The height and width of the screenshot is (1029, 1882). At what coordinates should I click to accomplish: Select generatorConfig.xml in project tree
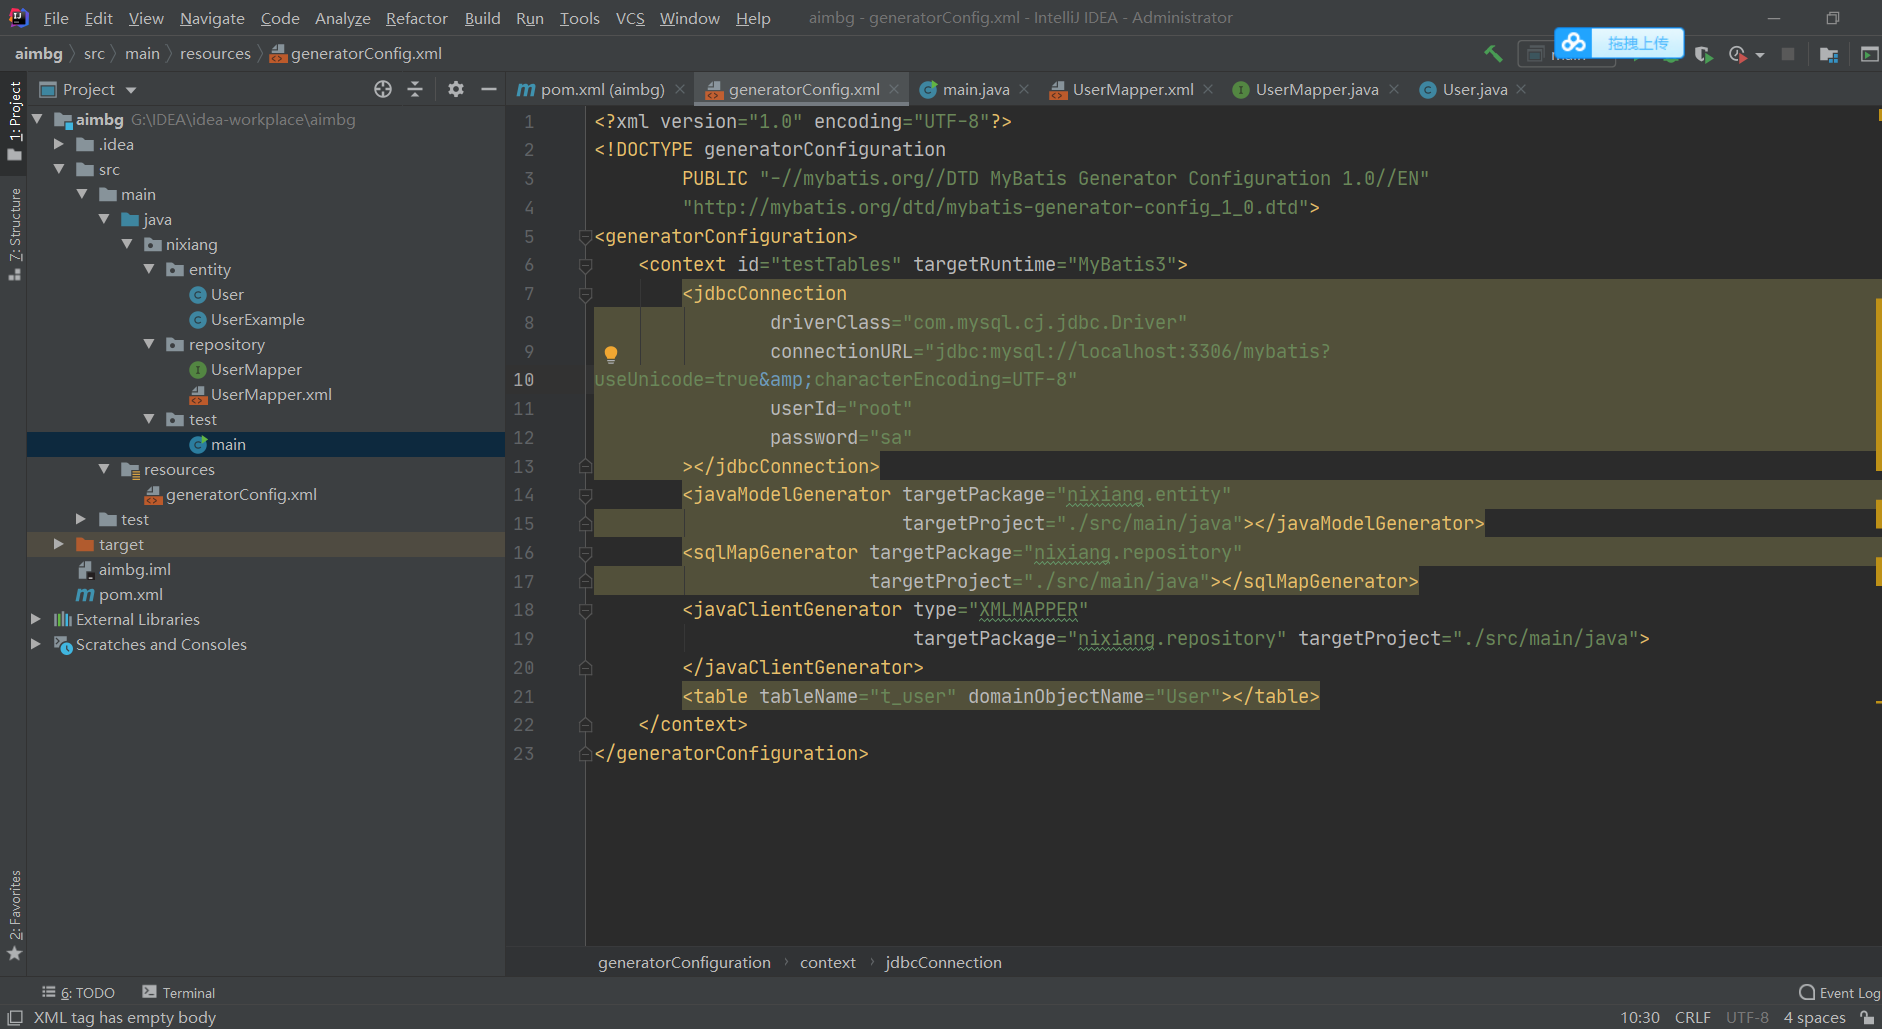pyautogui.click(x=231, y=494)
